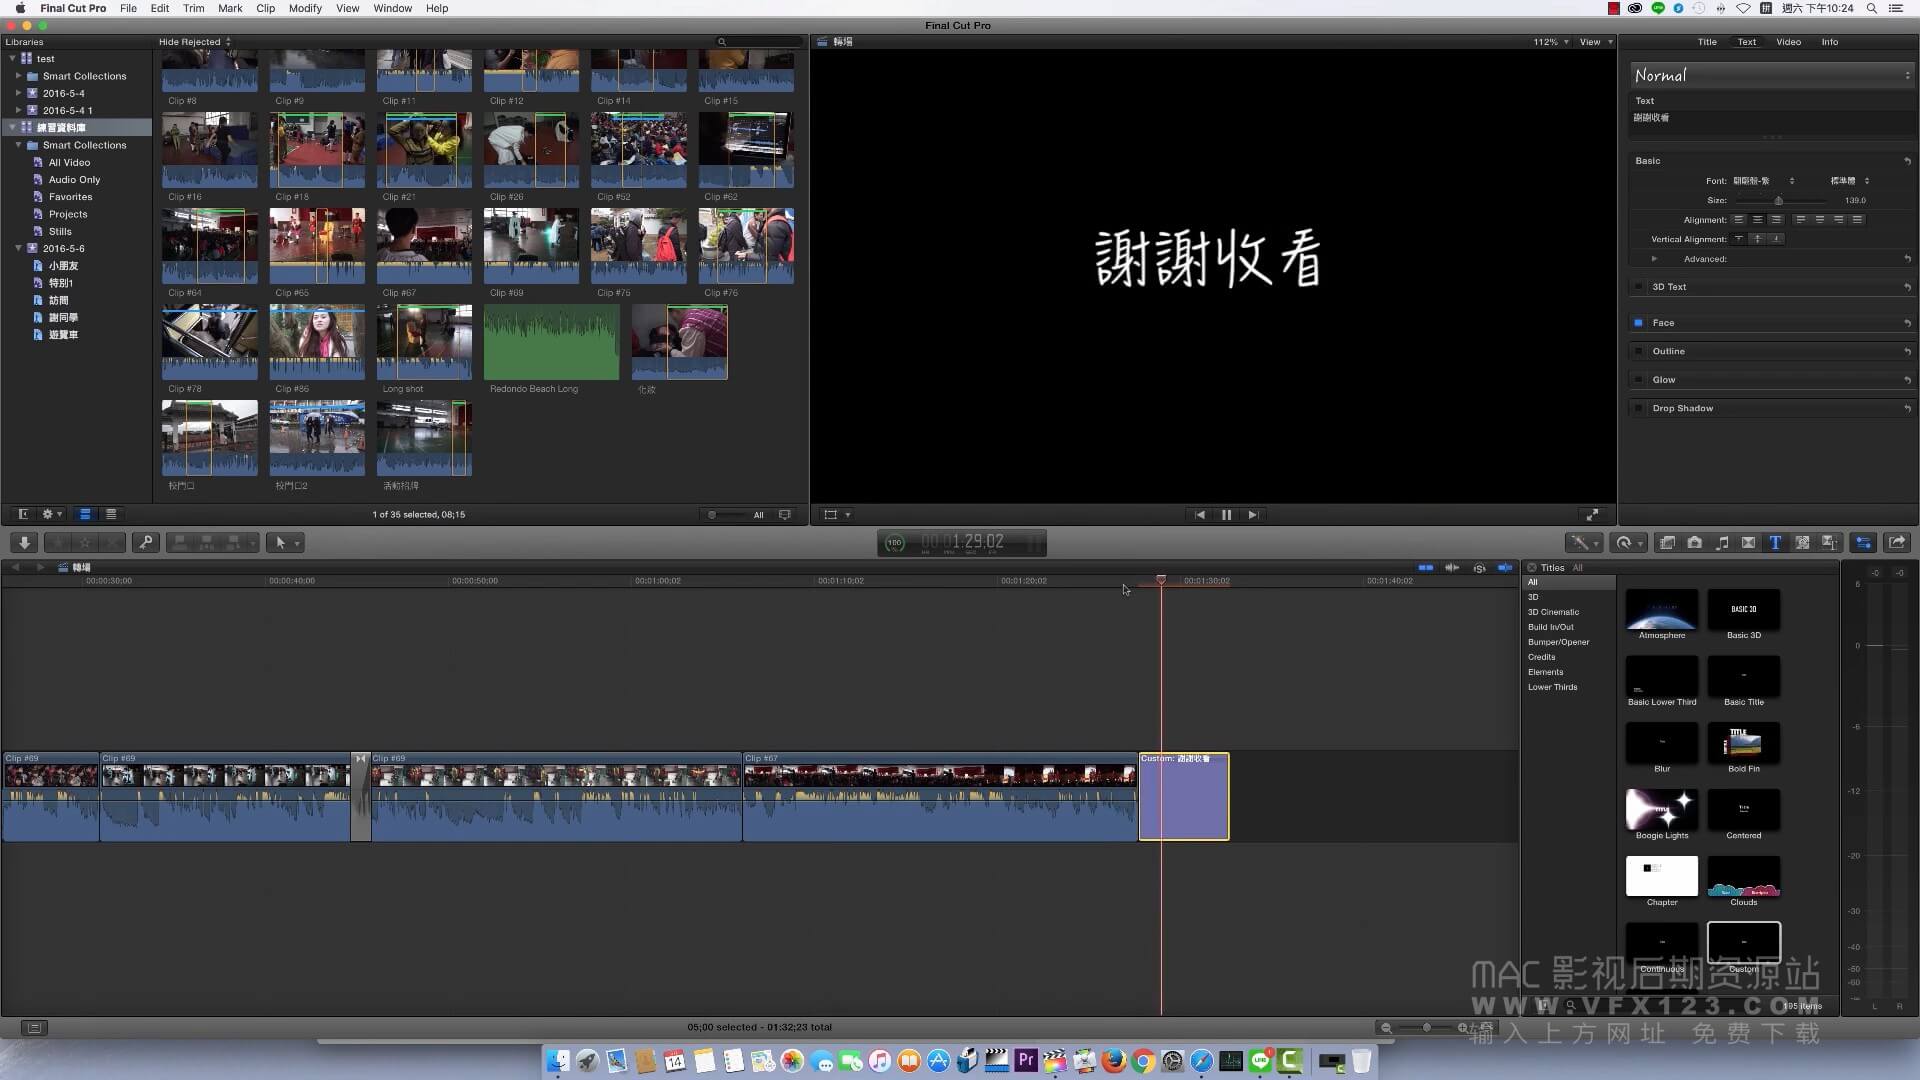Enable the 3D Text checkbox
Image resolution: width=1920 pixels, height=1080 pixels.
pyautogui.click(x=1638, y=287)
